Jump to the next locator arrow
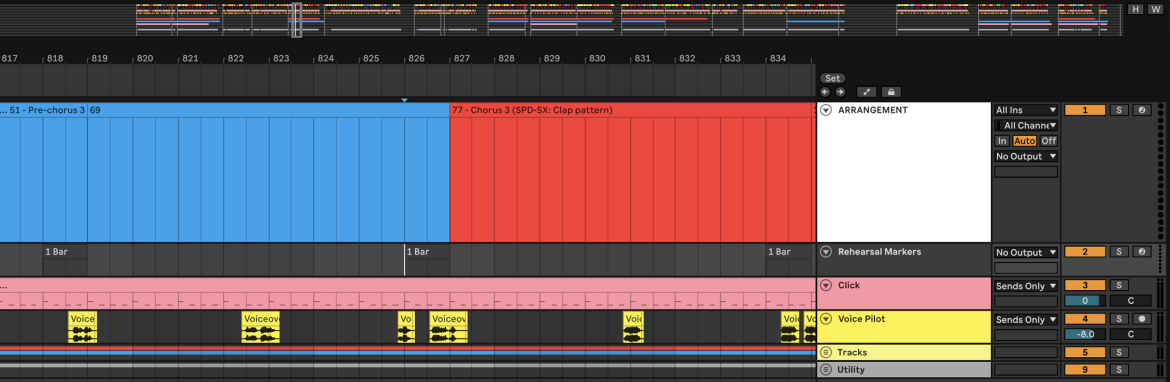The width and height of the screenshot is (1170, 382). pyautogui.click(x=839, y=92)
